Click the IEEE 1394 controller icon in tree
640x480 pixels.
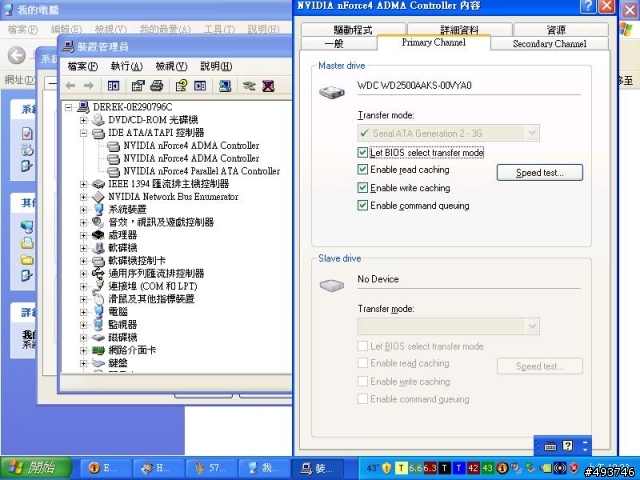[98, 184]
